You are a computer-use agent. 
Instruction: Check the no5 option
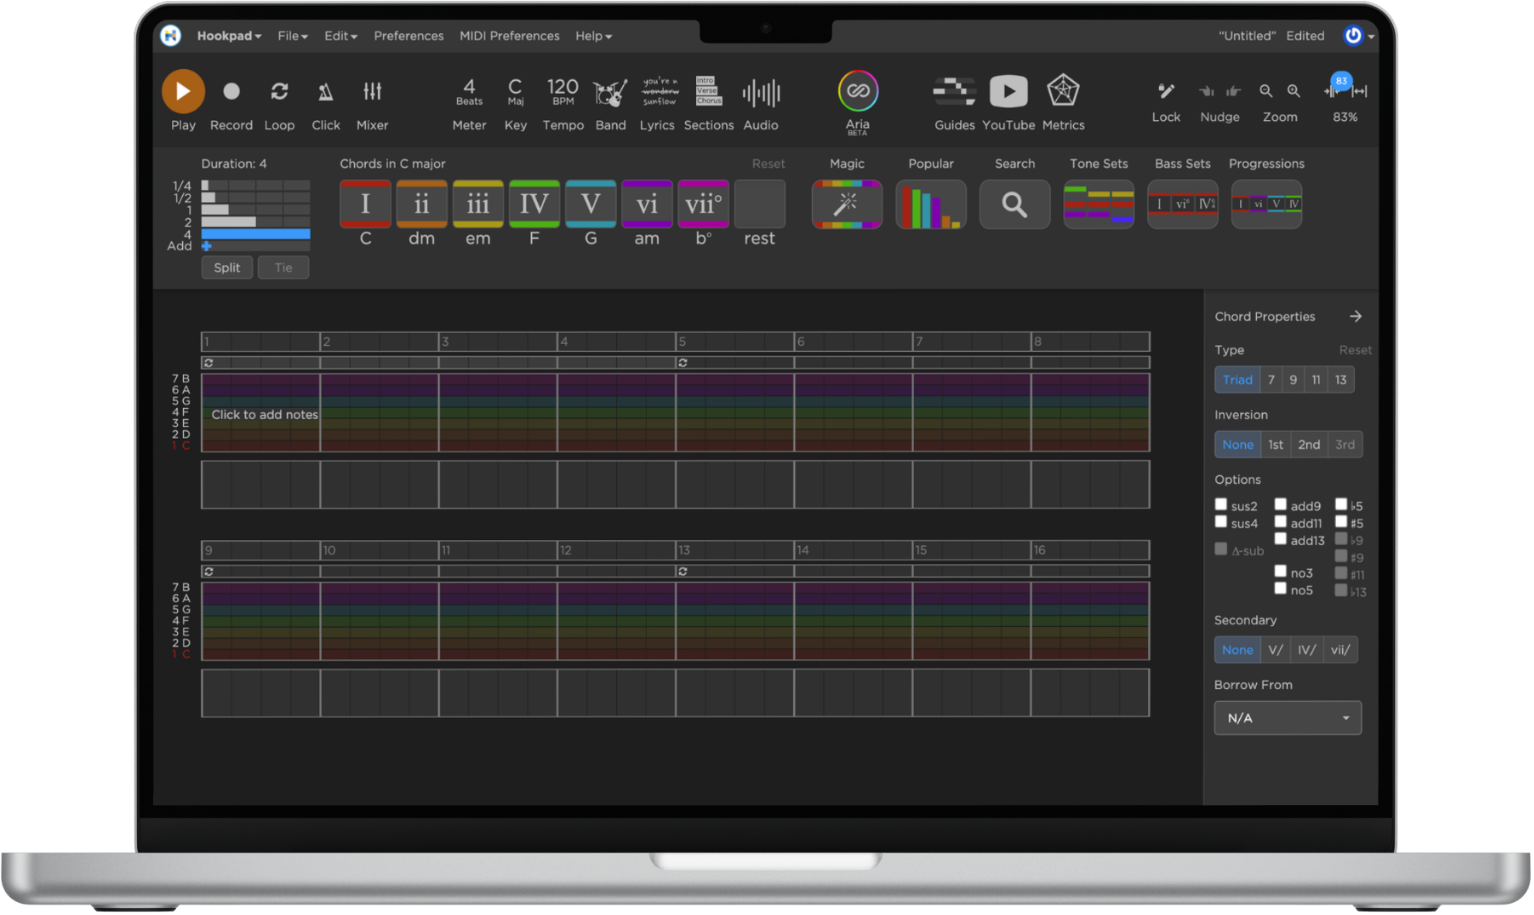pos(1280,589)
